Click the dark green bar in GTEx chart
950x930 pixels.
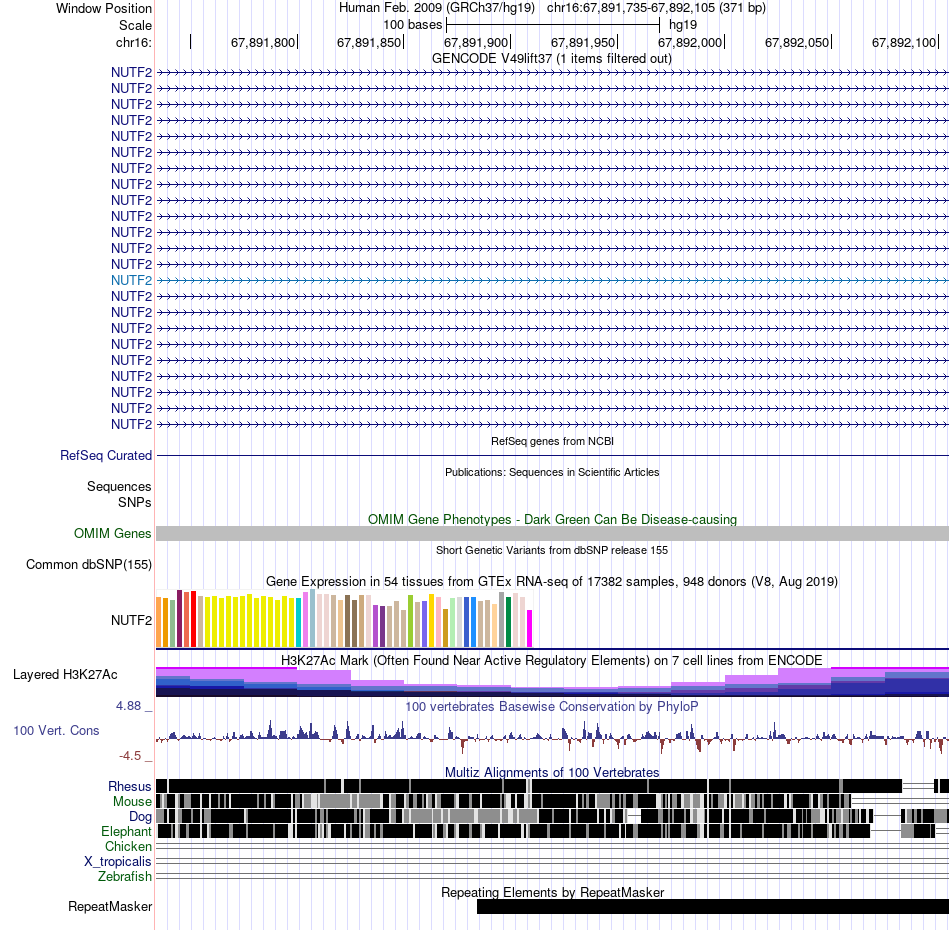click(x=508, y=623)
